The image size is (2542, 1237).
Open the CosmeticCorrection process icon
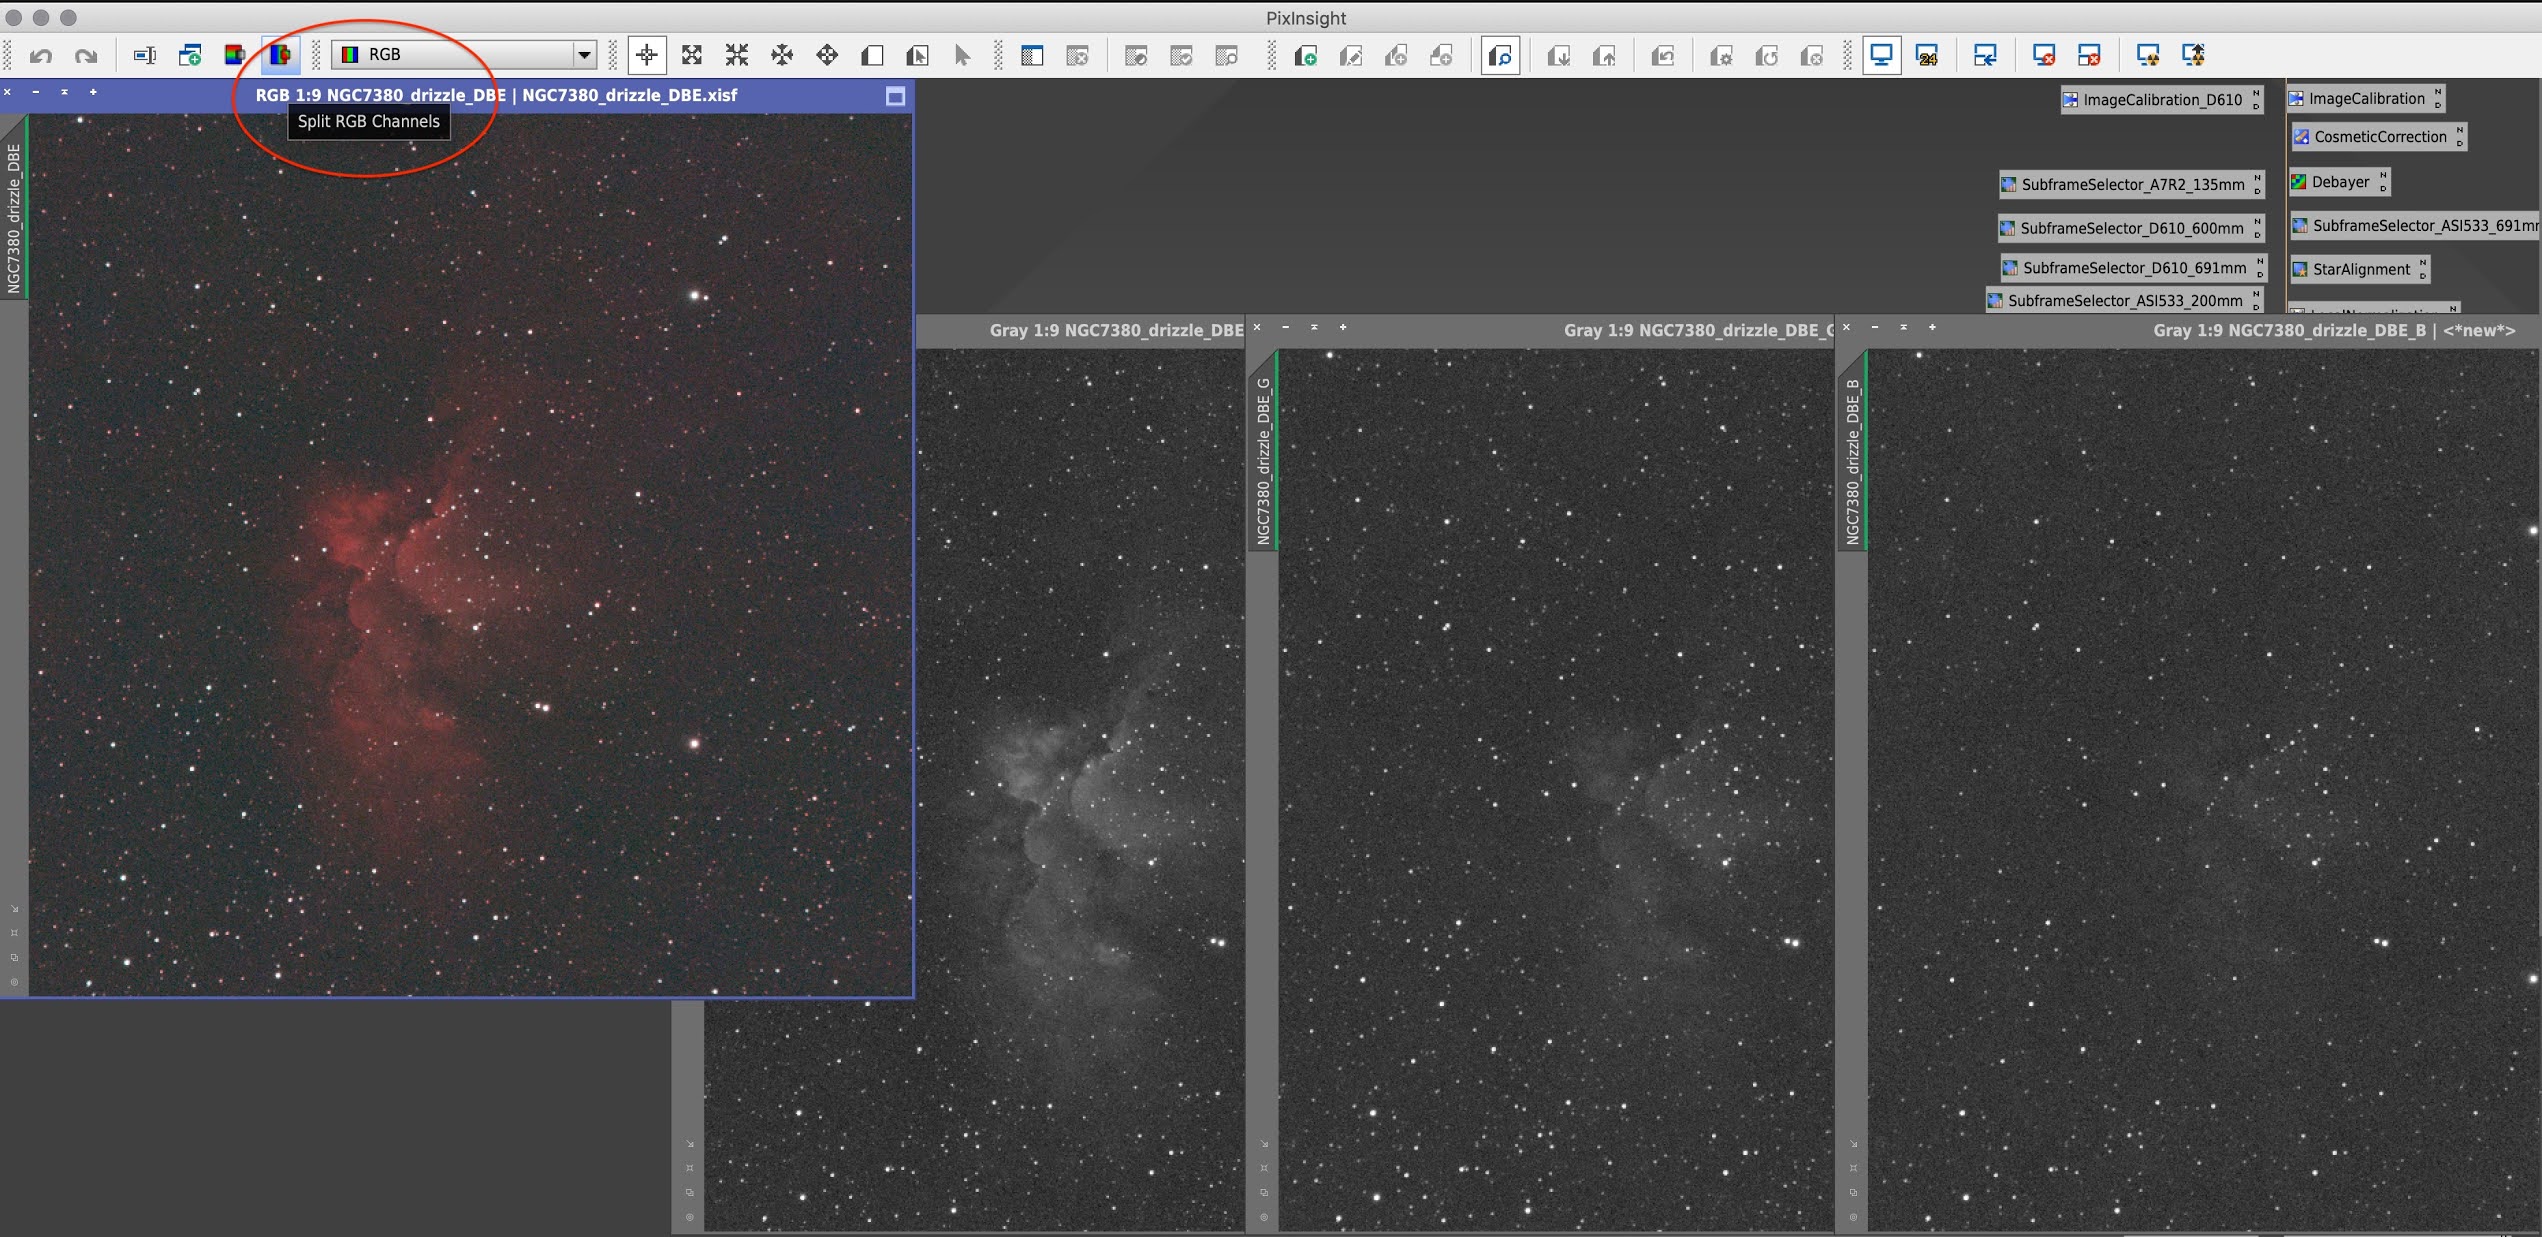click(x=2378, y=137)
